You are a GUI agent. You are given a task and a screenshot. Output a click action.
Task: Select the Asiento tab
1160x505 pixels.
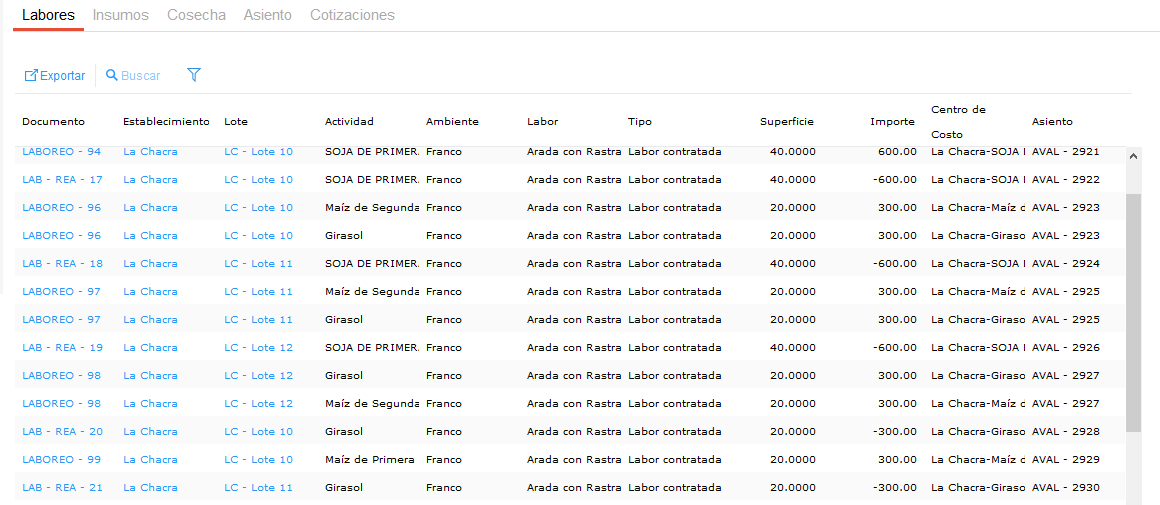click(x=268, y=15)
